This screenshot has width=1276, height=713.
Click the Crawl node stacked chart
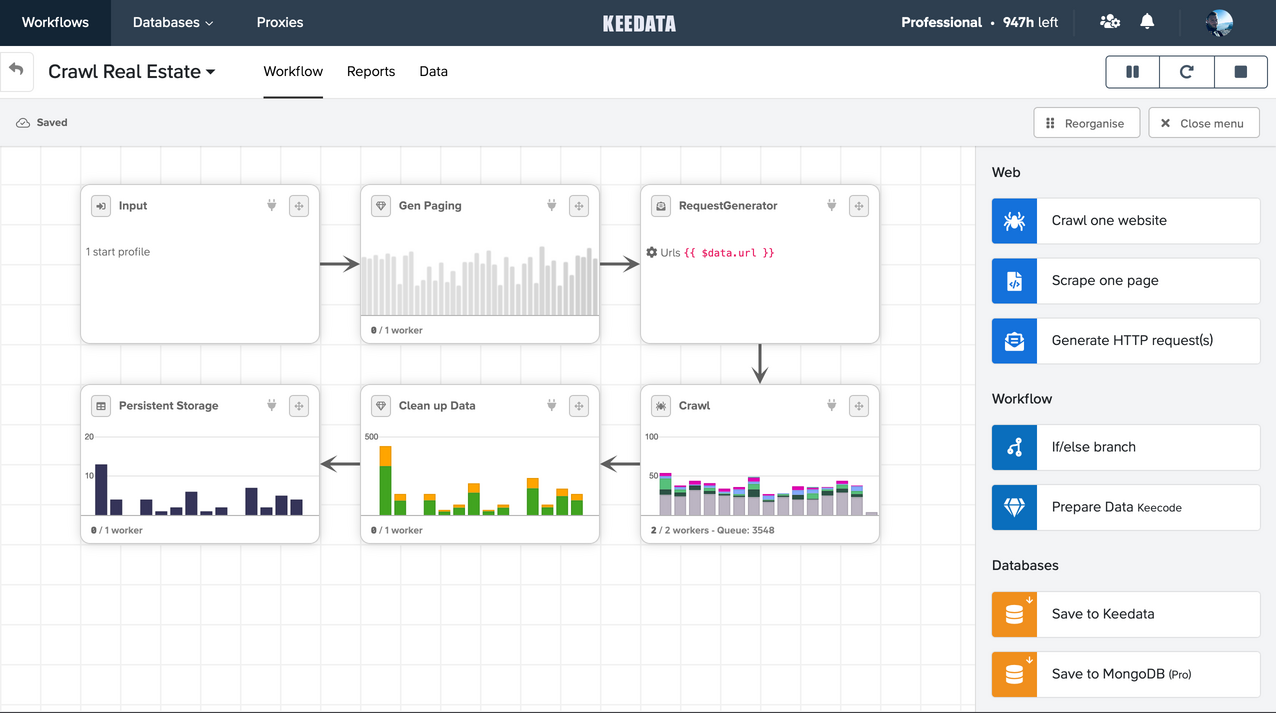760,475
